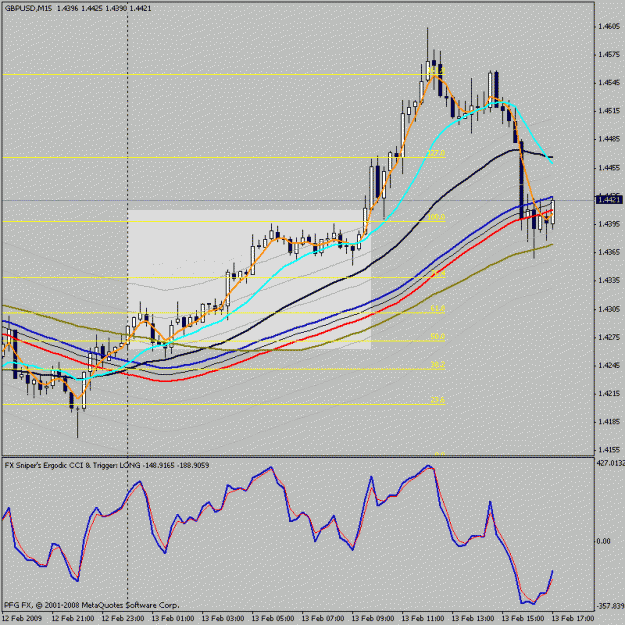Click the 1.4365 price axis label
Viewport: 625px width, 625px height.
(609, 252)
